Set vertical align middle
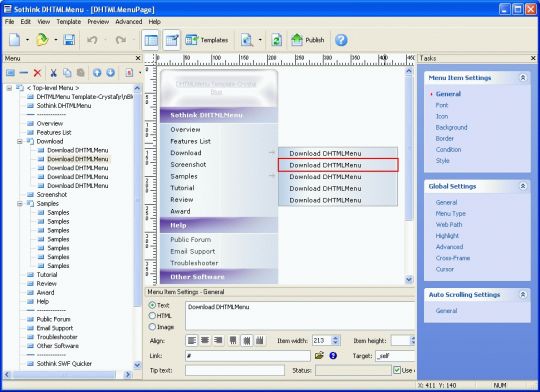This screenshot has height=392, width=540. click(x=247, y=341)
